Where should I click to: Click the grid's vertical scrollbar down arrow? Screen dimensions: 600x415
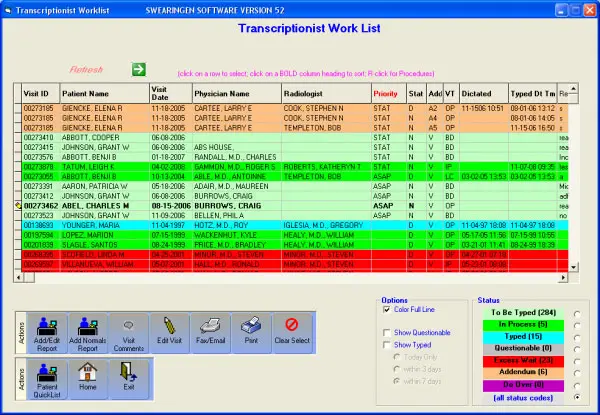point(573,267)
